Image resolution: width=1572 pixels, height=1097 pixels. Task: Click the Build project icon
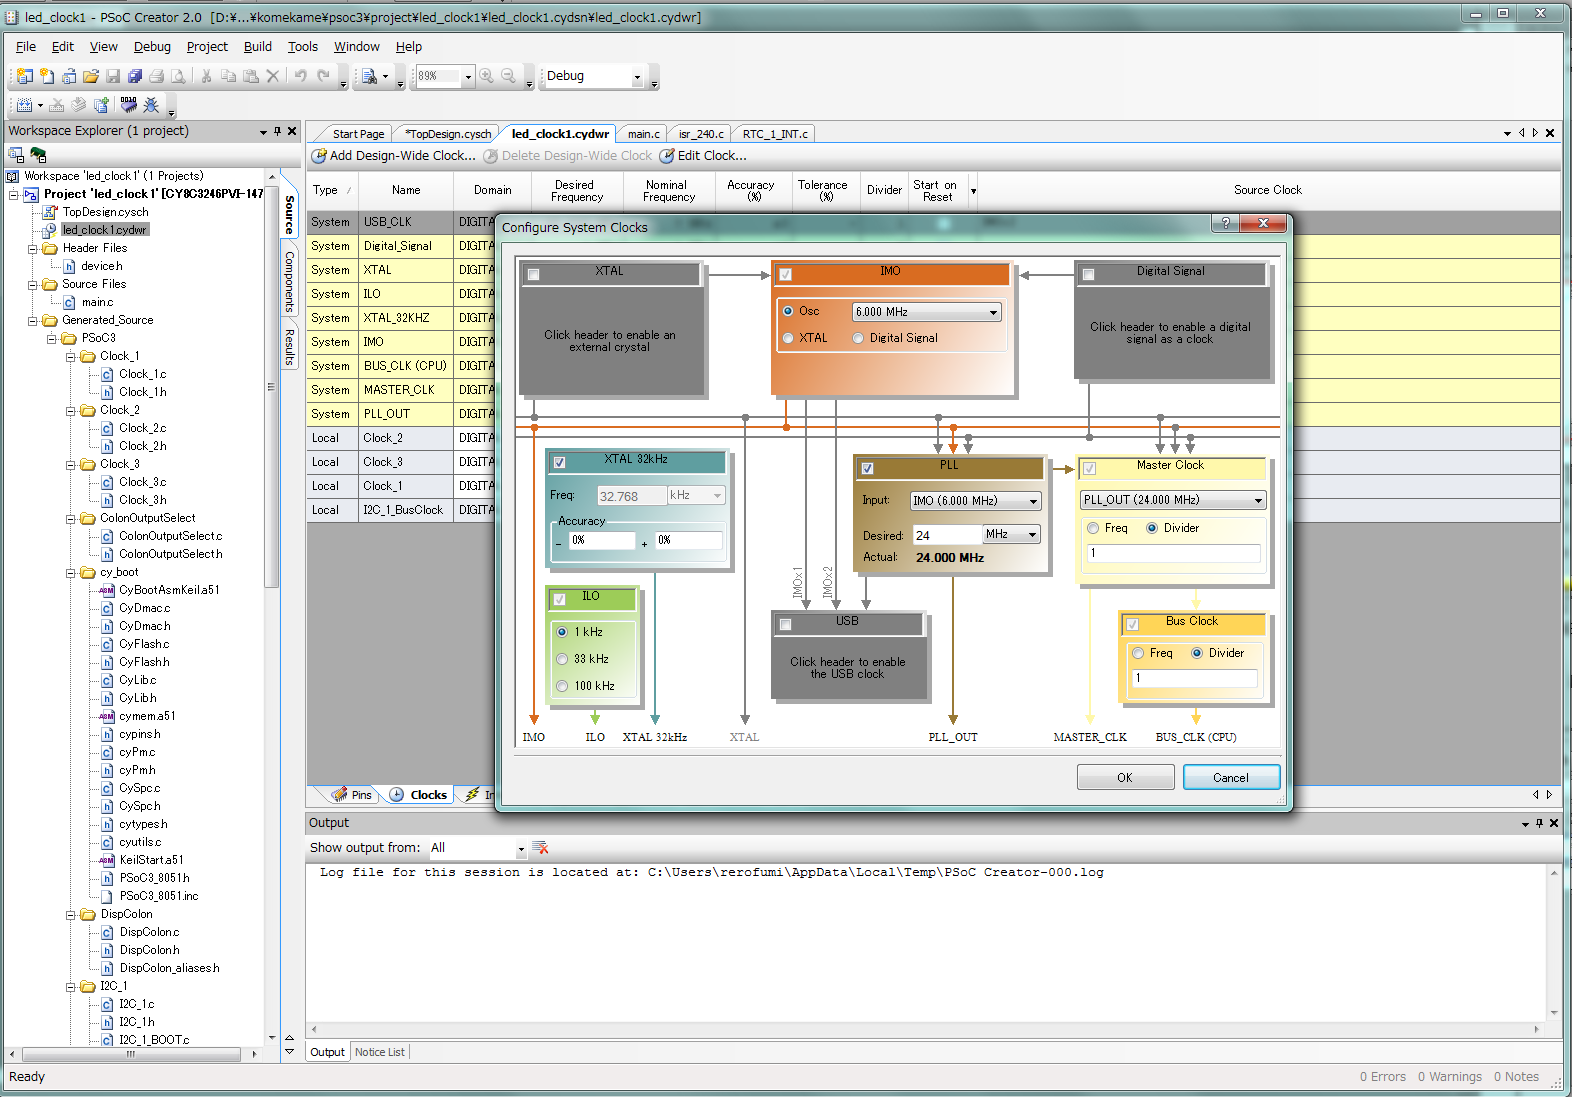26,105
